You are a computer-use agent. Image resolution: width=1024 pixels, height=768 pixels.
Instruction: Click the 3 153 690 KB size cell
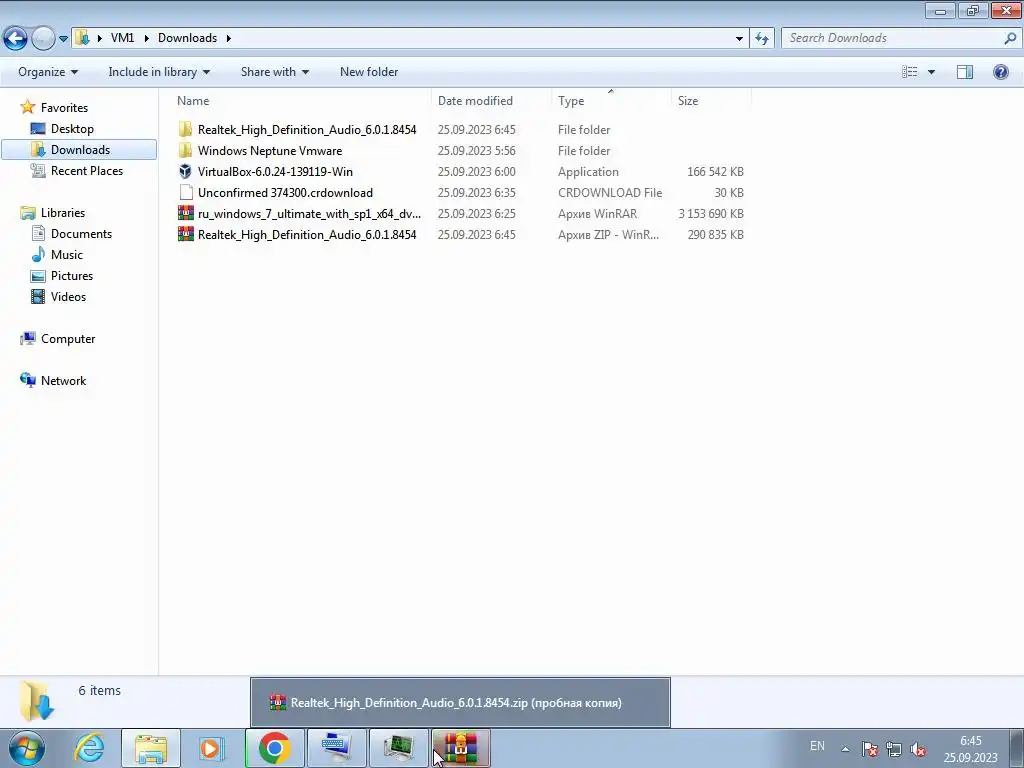711,214
